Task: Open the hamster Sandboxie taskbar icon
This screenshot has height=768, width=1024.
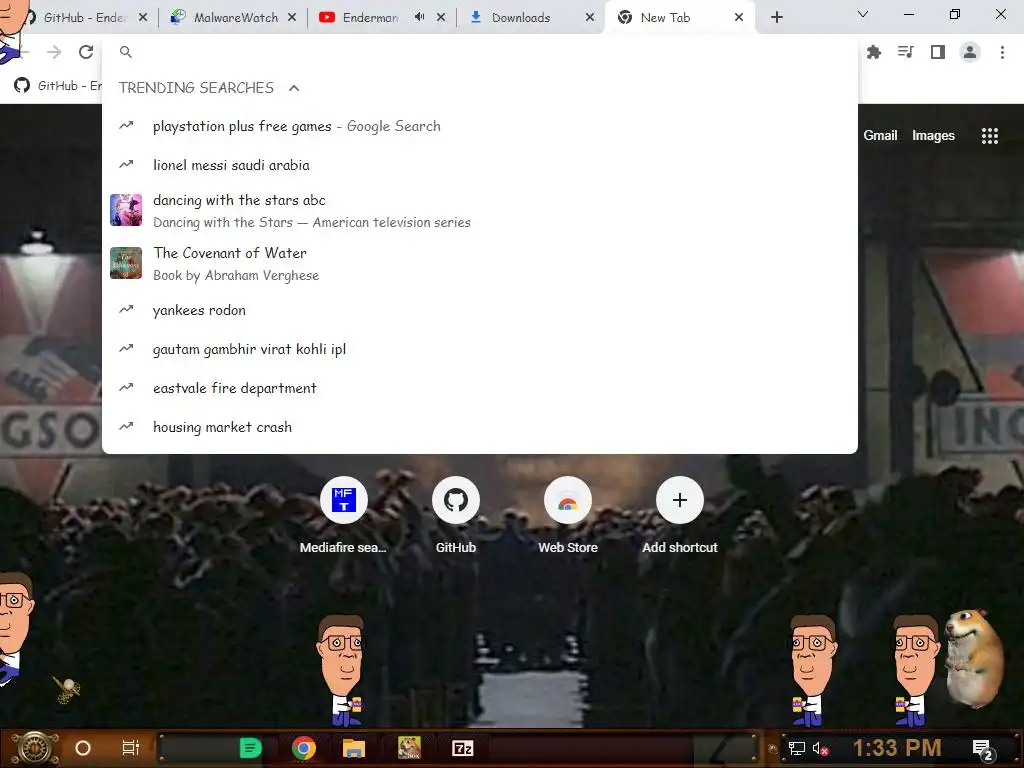Action: point(409,748)
